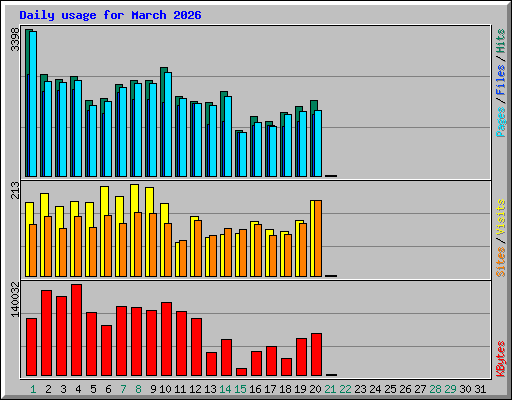Select the orange sites bar for day 11

tap(183, 258)
